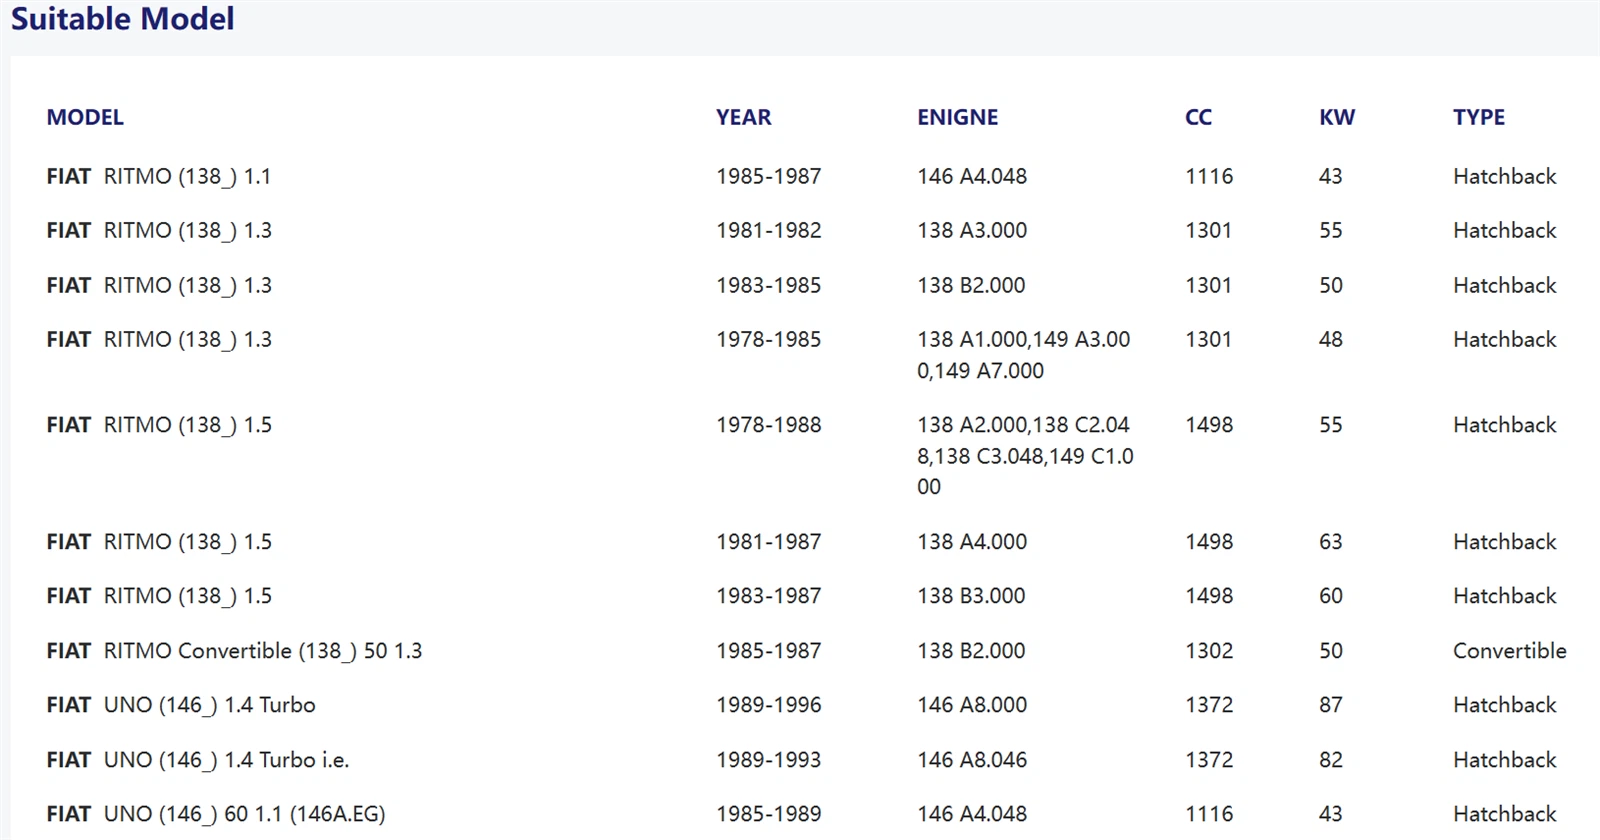Click engine 146 A4.048 in RITMO 1.1 row

(x=972, y=176)
